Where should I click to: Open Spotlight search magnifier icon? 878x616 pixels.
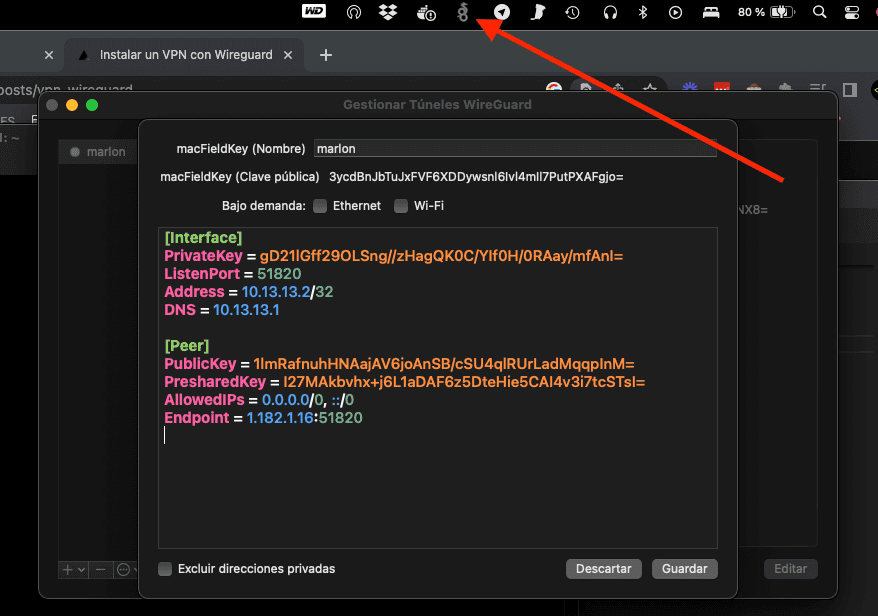tap(820, 13)
